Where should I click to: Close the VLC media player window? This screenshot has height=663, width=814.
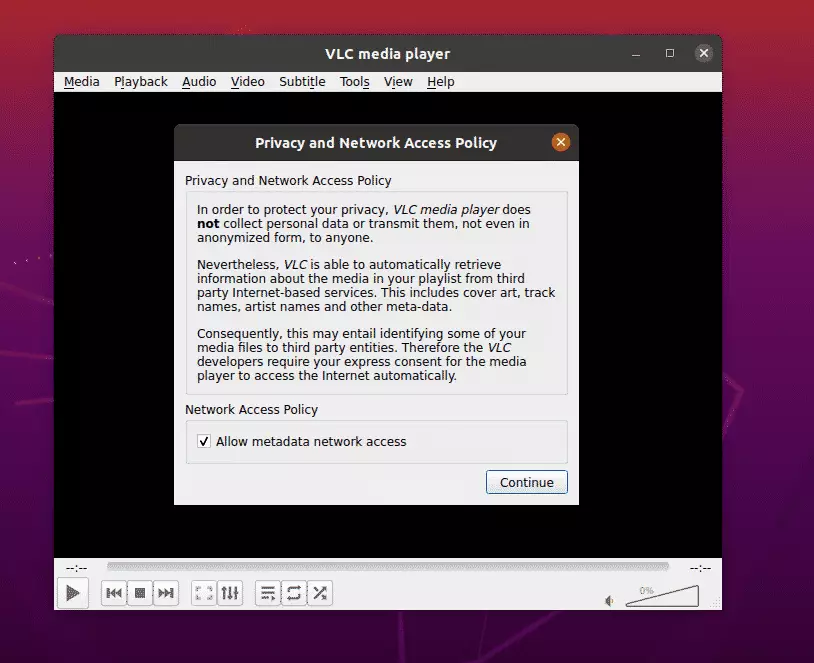pos(704,53)
